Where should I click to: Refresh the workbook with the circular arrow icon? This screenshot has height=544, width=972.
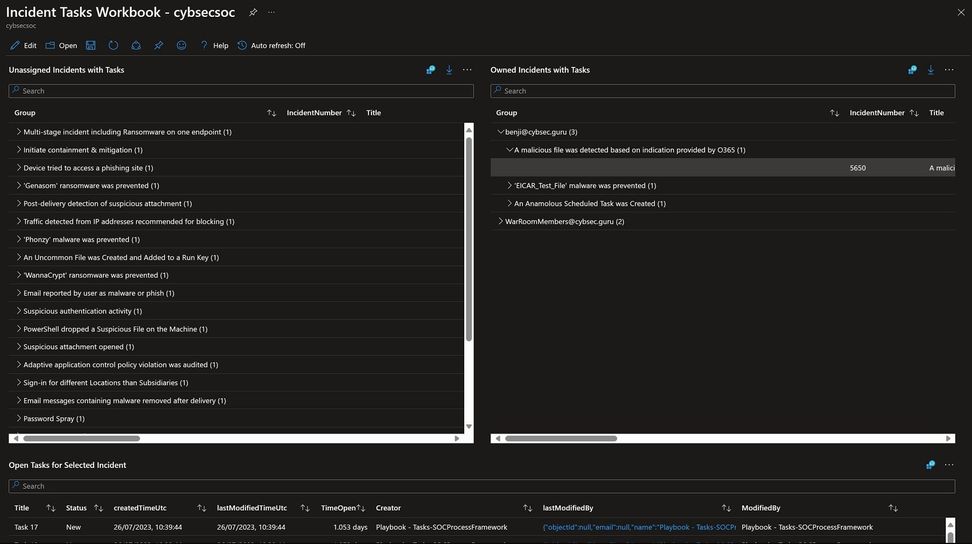(x=113, y=45)
